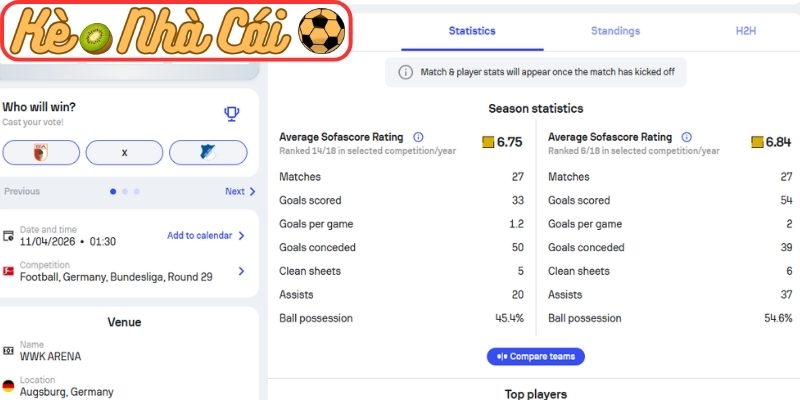Viewport: 800px width, 400px height.
Task: Click the Bundesliga logo icon under Competition
Action: pyautogui.click(x=9, y=271)
